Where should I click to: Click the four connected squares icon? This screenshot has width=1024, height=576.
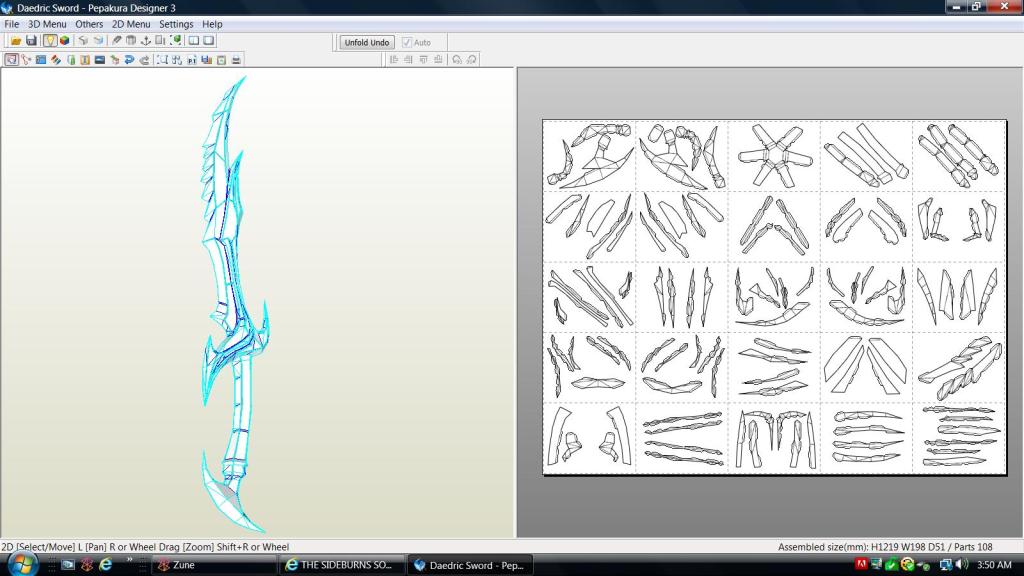point(176,59)
